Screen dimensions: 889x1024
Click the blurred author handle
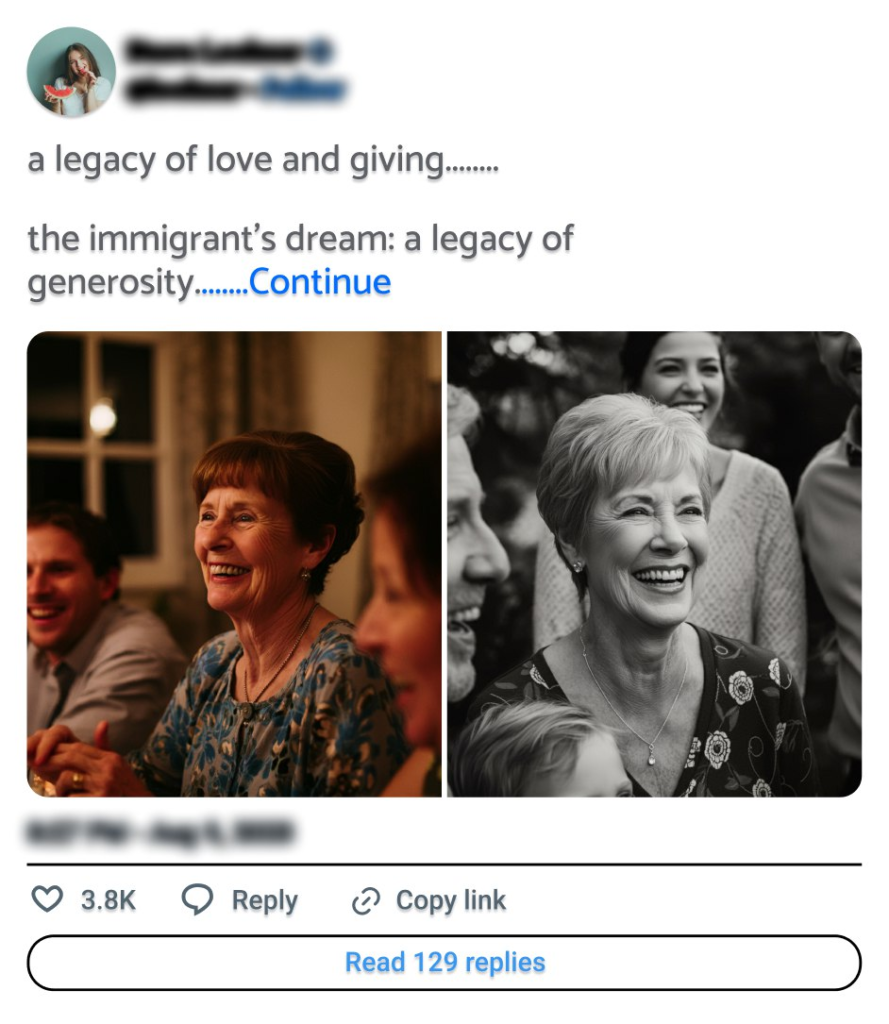tap(185, 91)
